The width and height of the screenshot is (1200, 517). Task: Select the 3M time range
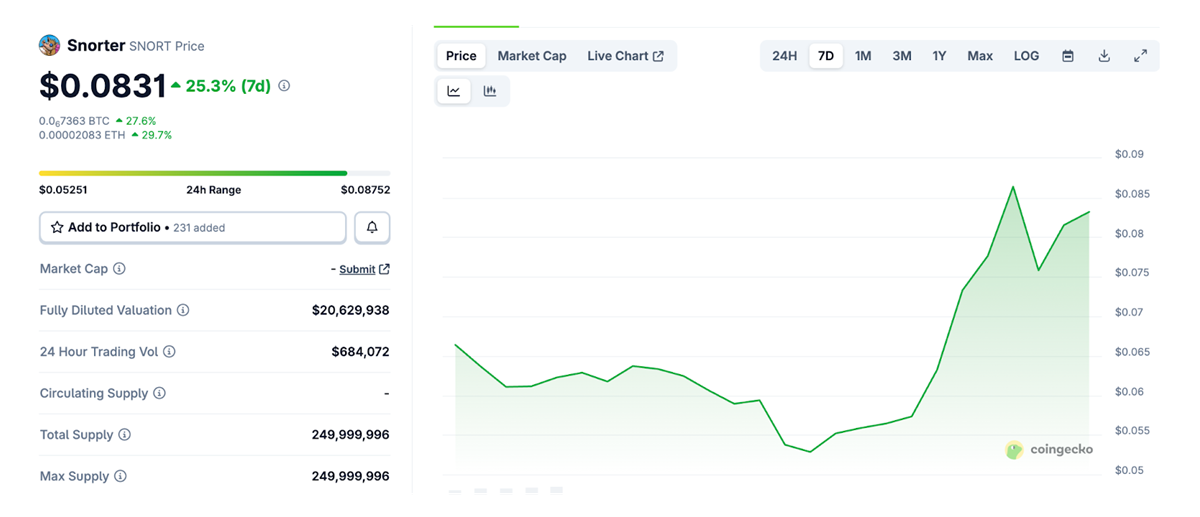click(x=902, y=56)
